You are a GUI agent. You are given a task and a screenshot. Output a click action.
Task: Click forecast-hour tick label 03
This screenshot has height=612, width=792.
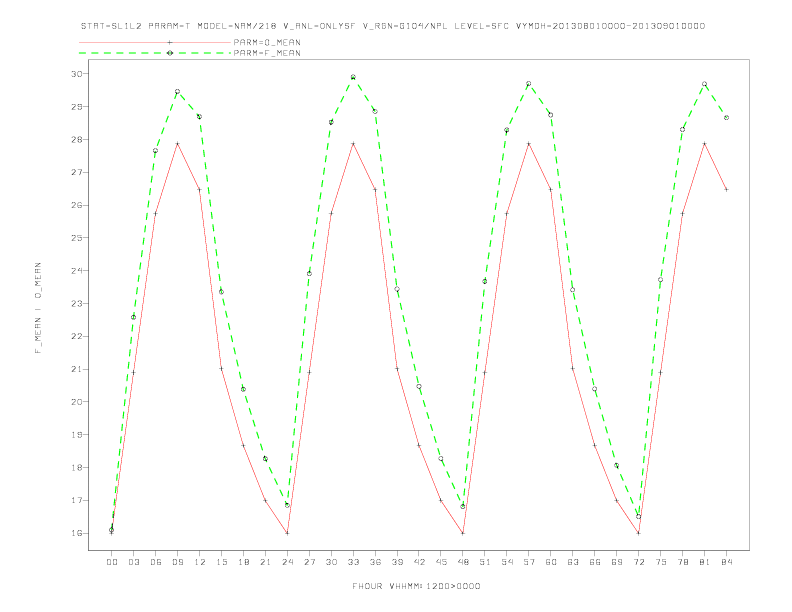tap(133, 562)
